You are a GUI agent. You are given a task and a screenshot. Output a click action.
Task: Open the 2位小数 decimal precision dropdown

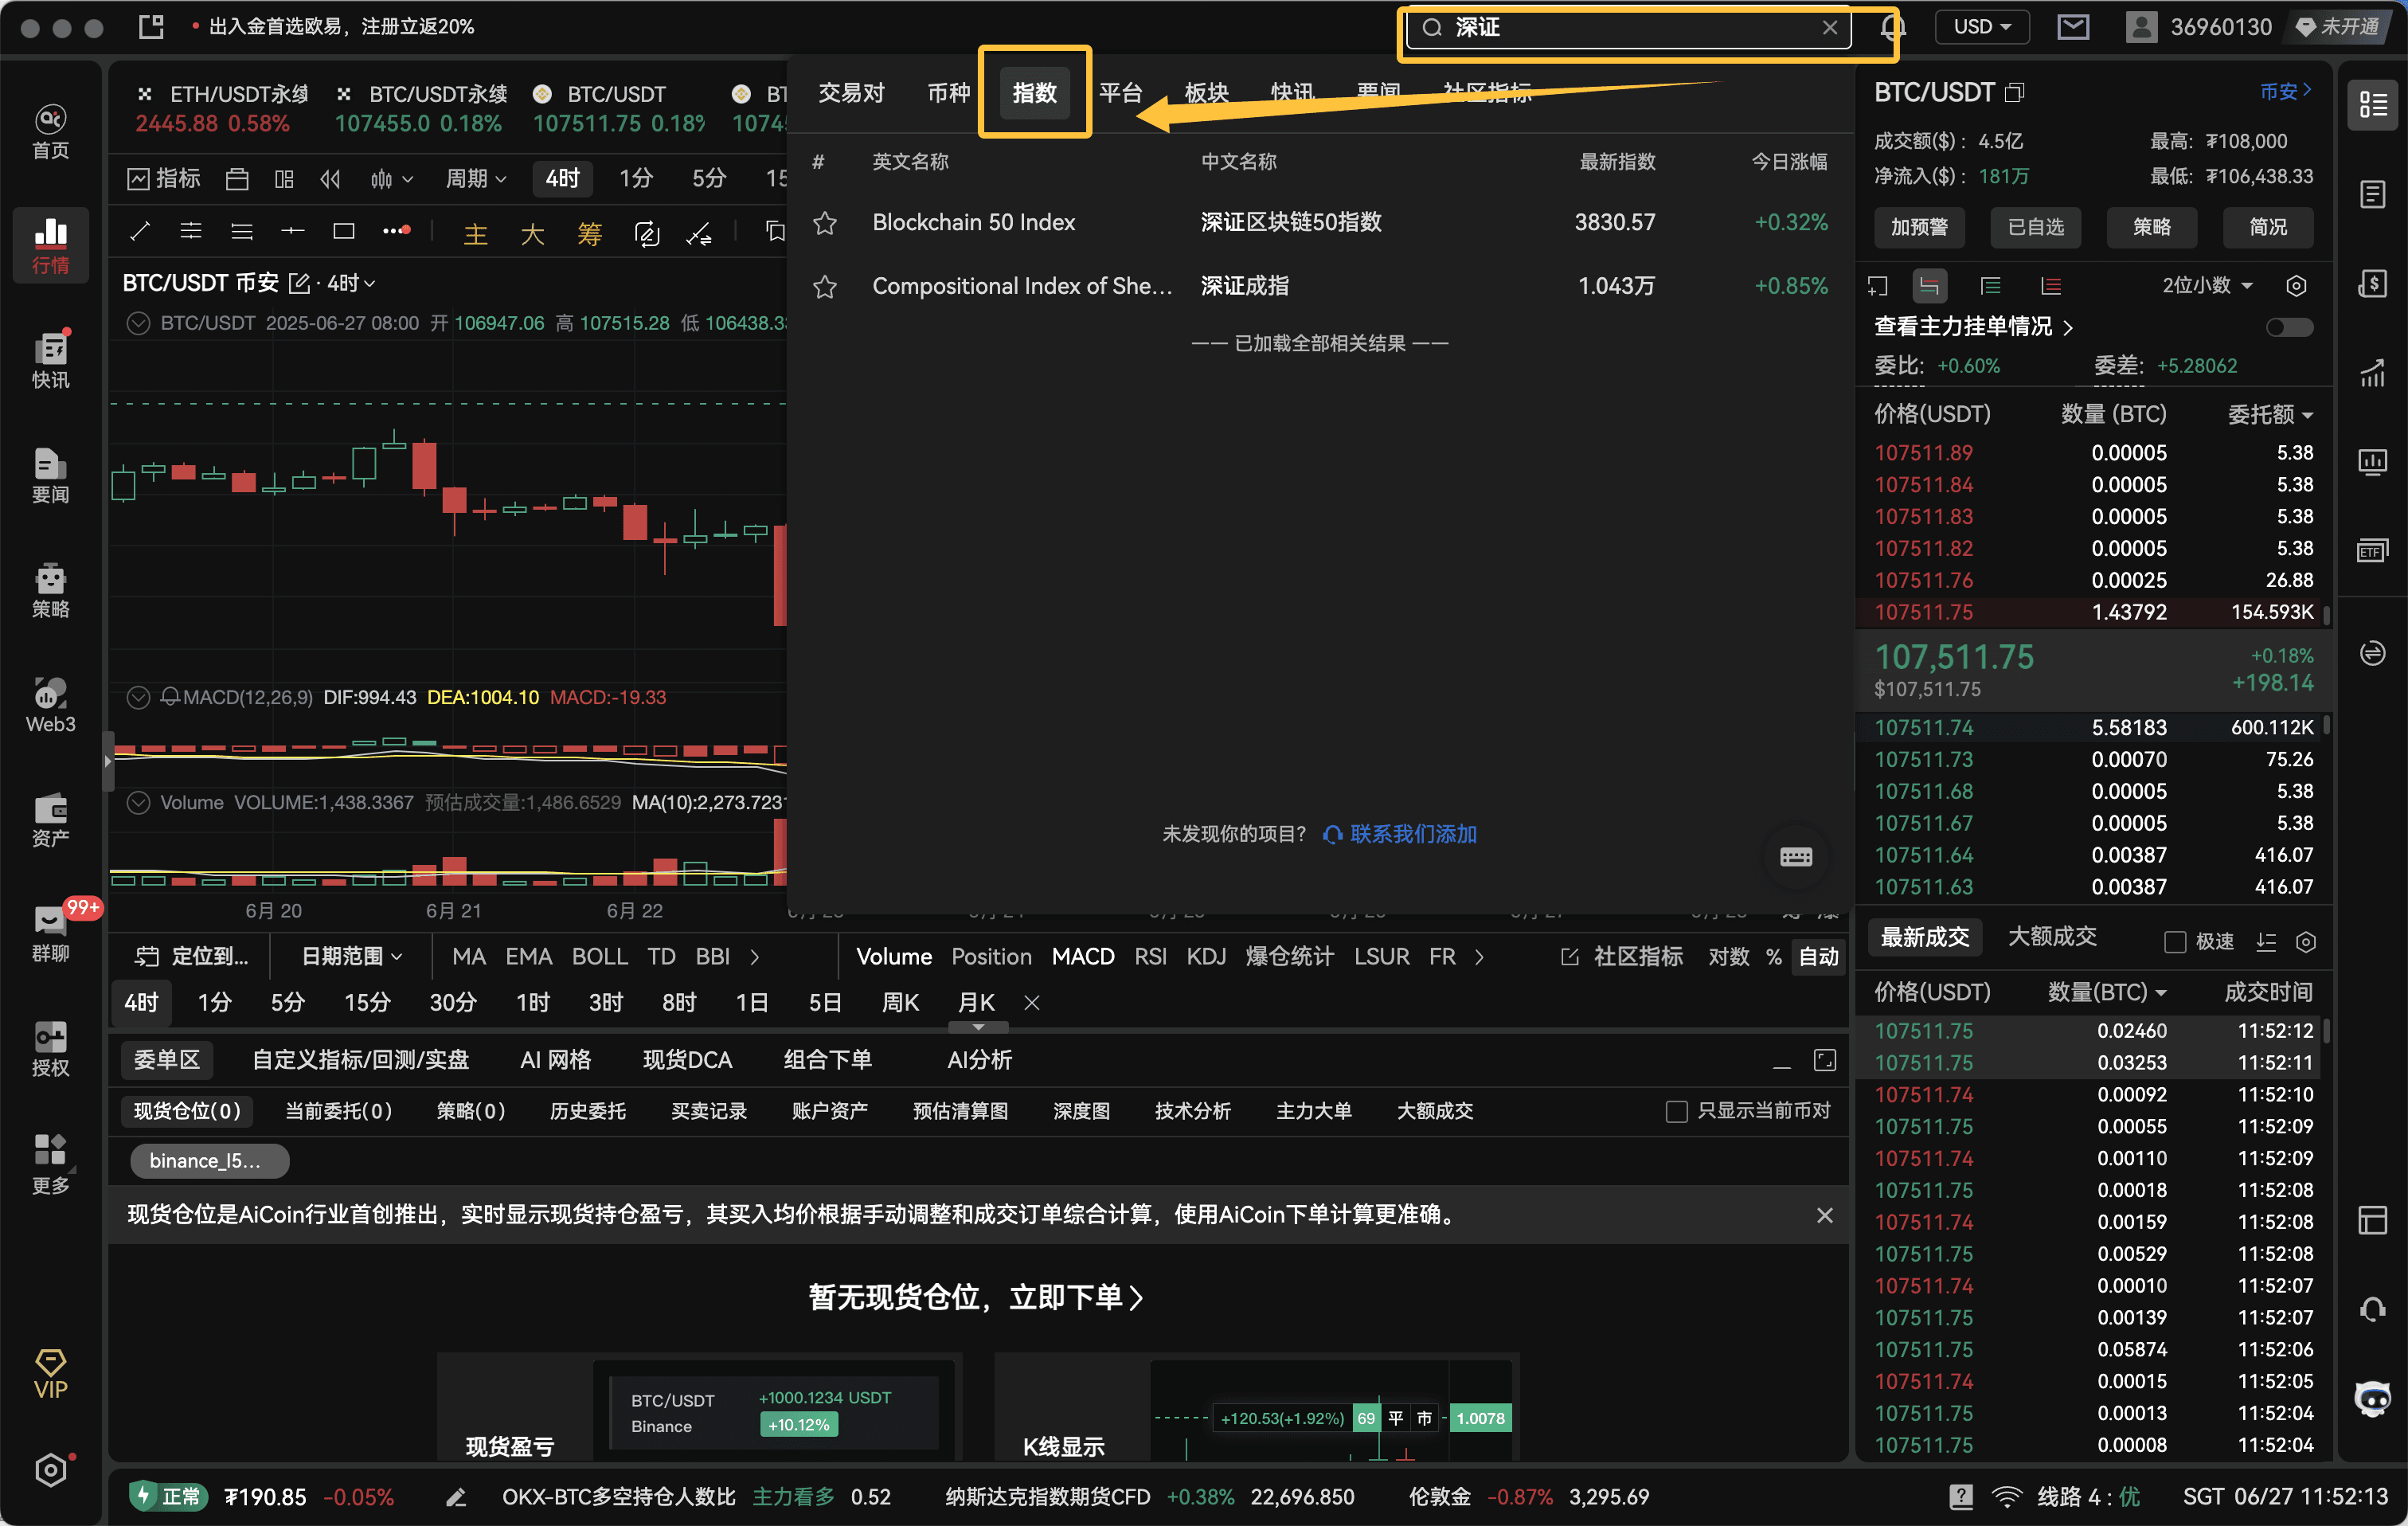point(2208,286)
